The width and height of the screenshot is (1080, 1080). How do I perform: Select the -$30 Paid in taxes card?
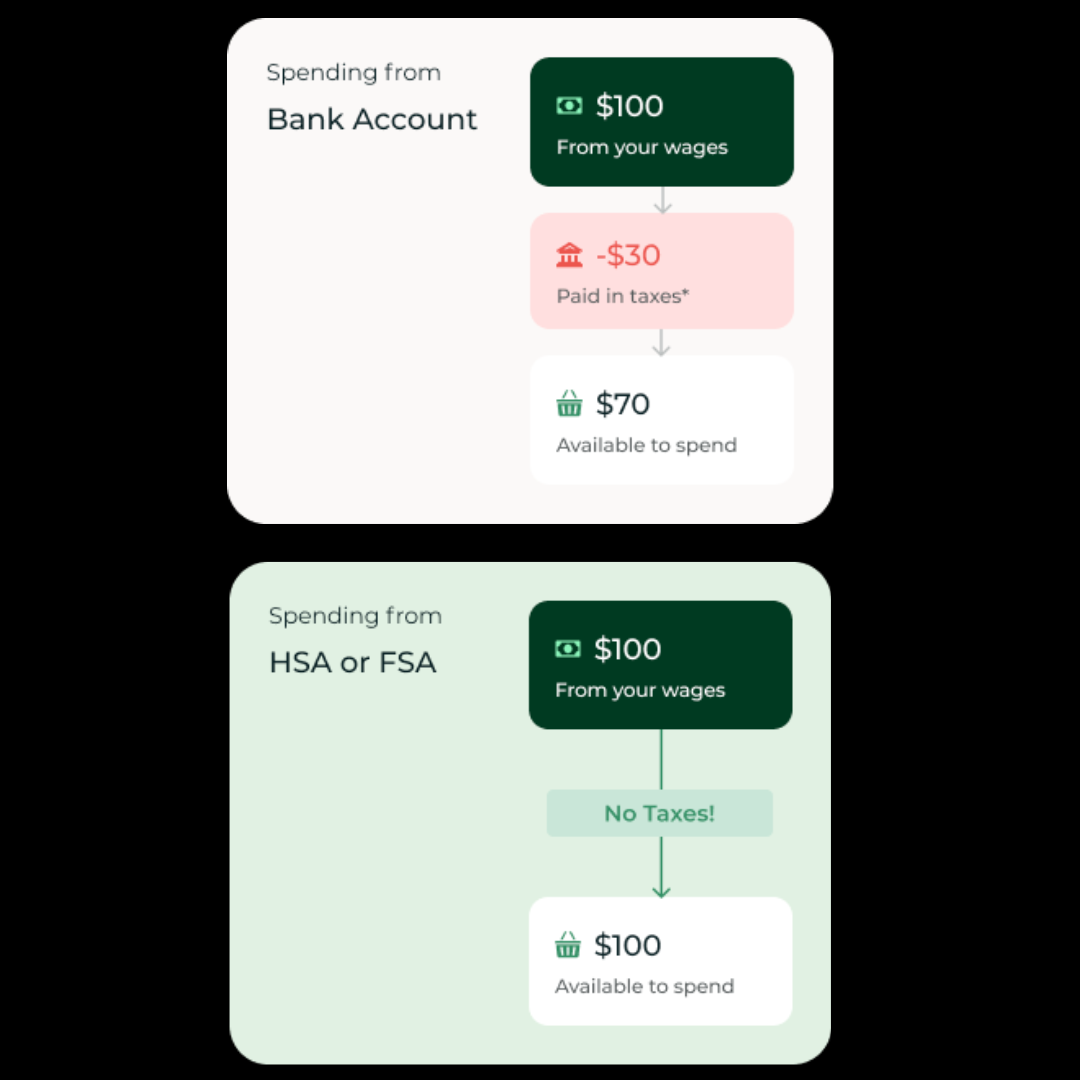pos(661,271)
